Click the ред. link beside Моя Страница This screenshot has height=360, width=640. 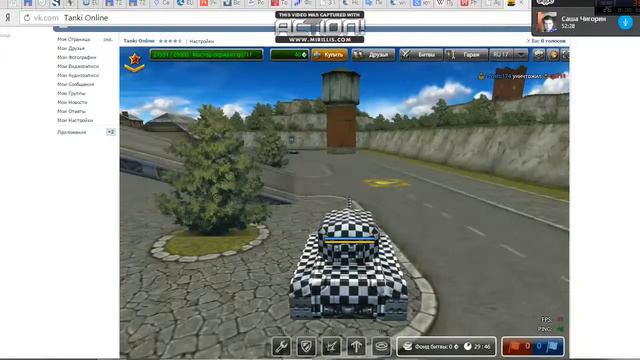point(108,40)
